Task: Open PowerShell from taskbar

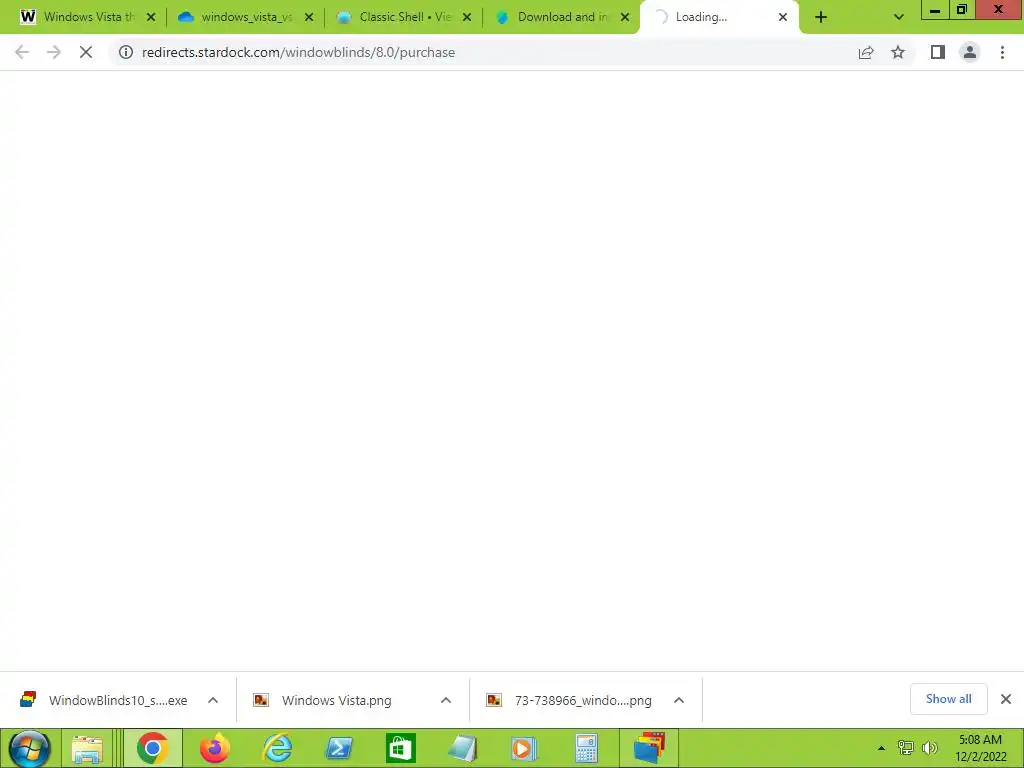Action: pyautogui.click(x=339, y=748)
